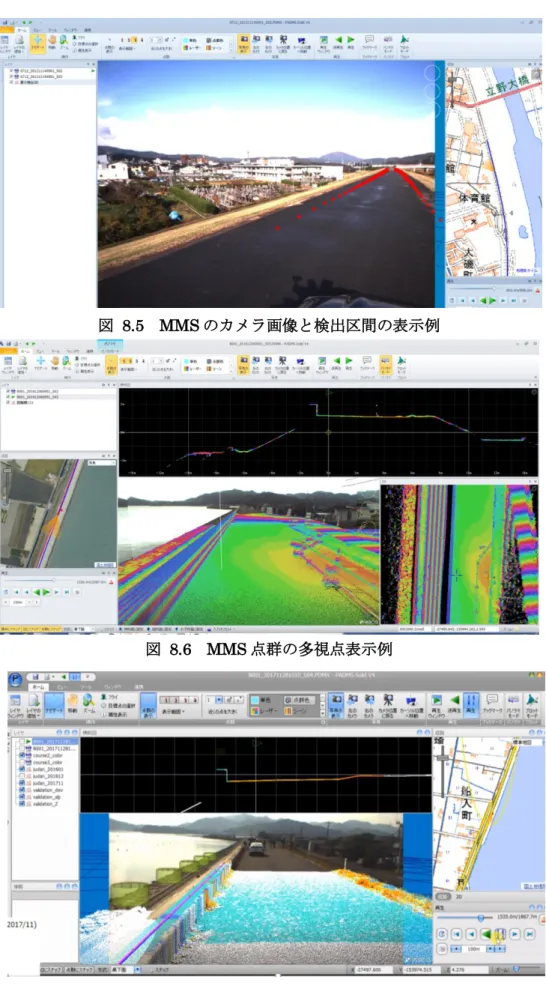The height and width of the screenshot is (989, 546).
Task: Select 点群色 coloring in bottom window
Action: pos(299,700)
